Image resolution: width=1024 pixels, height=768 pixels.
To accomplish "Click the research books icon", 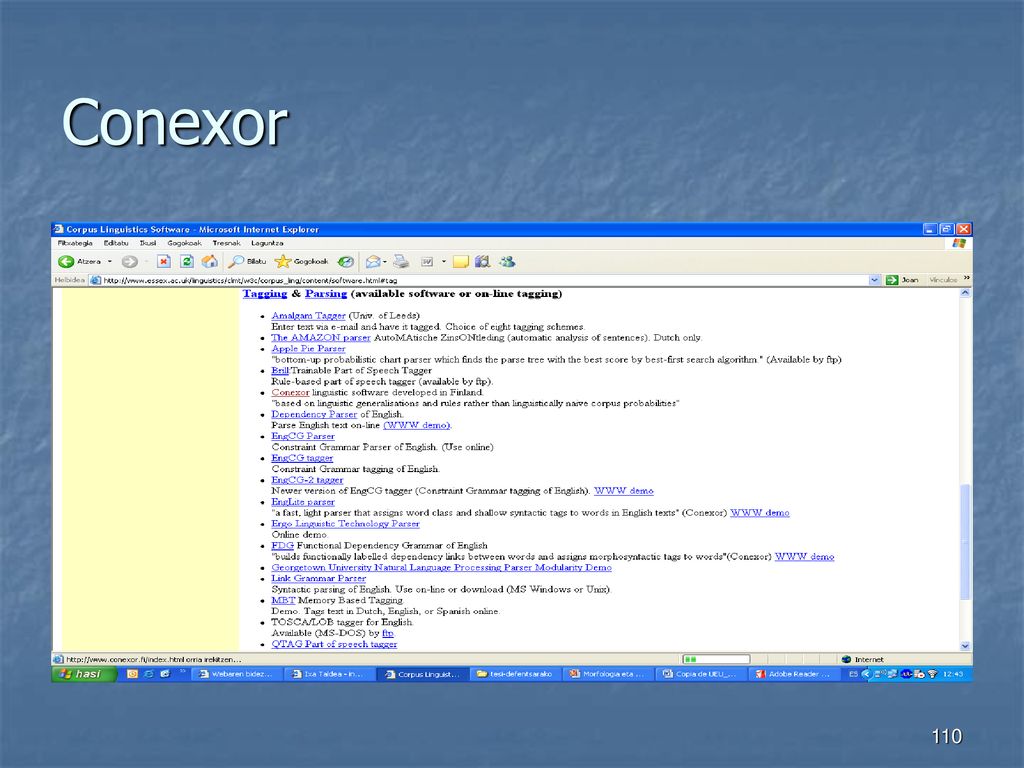I will coord(483,262).
